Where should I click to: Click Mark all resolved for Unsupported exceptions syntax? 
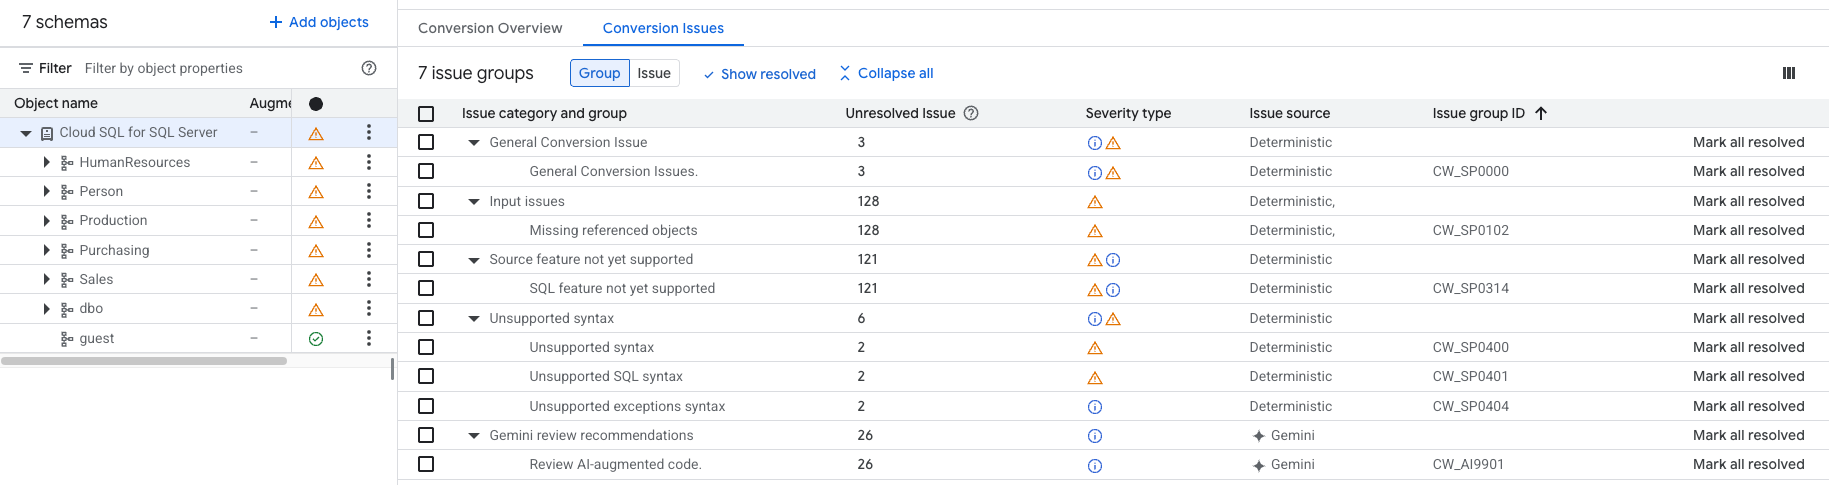1748,406
